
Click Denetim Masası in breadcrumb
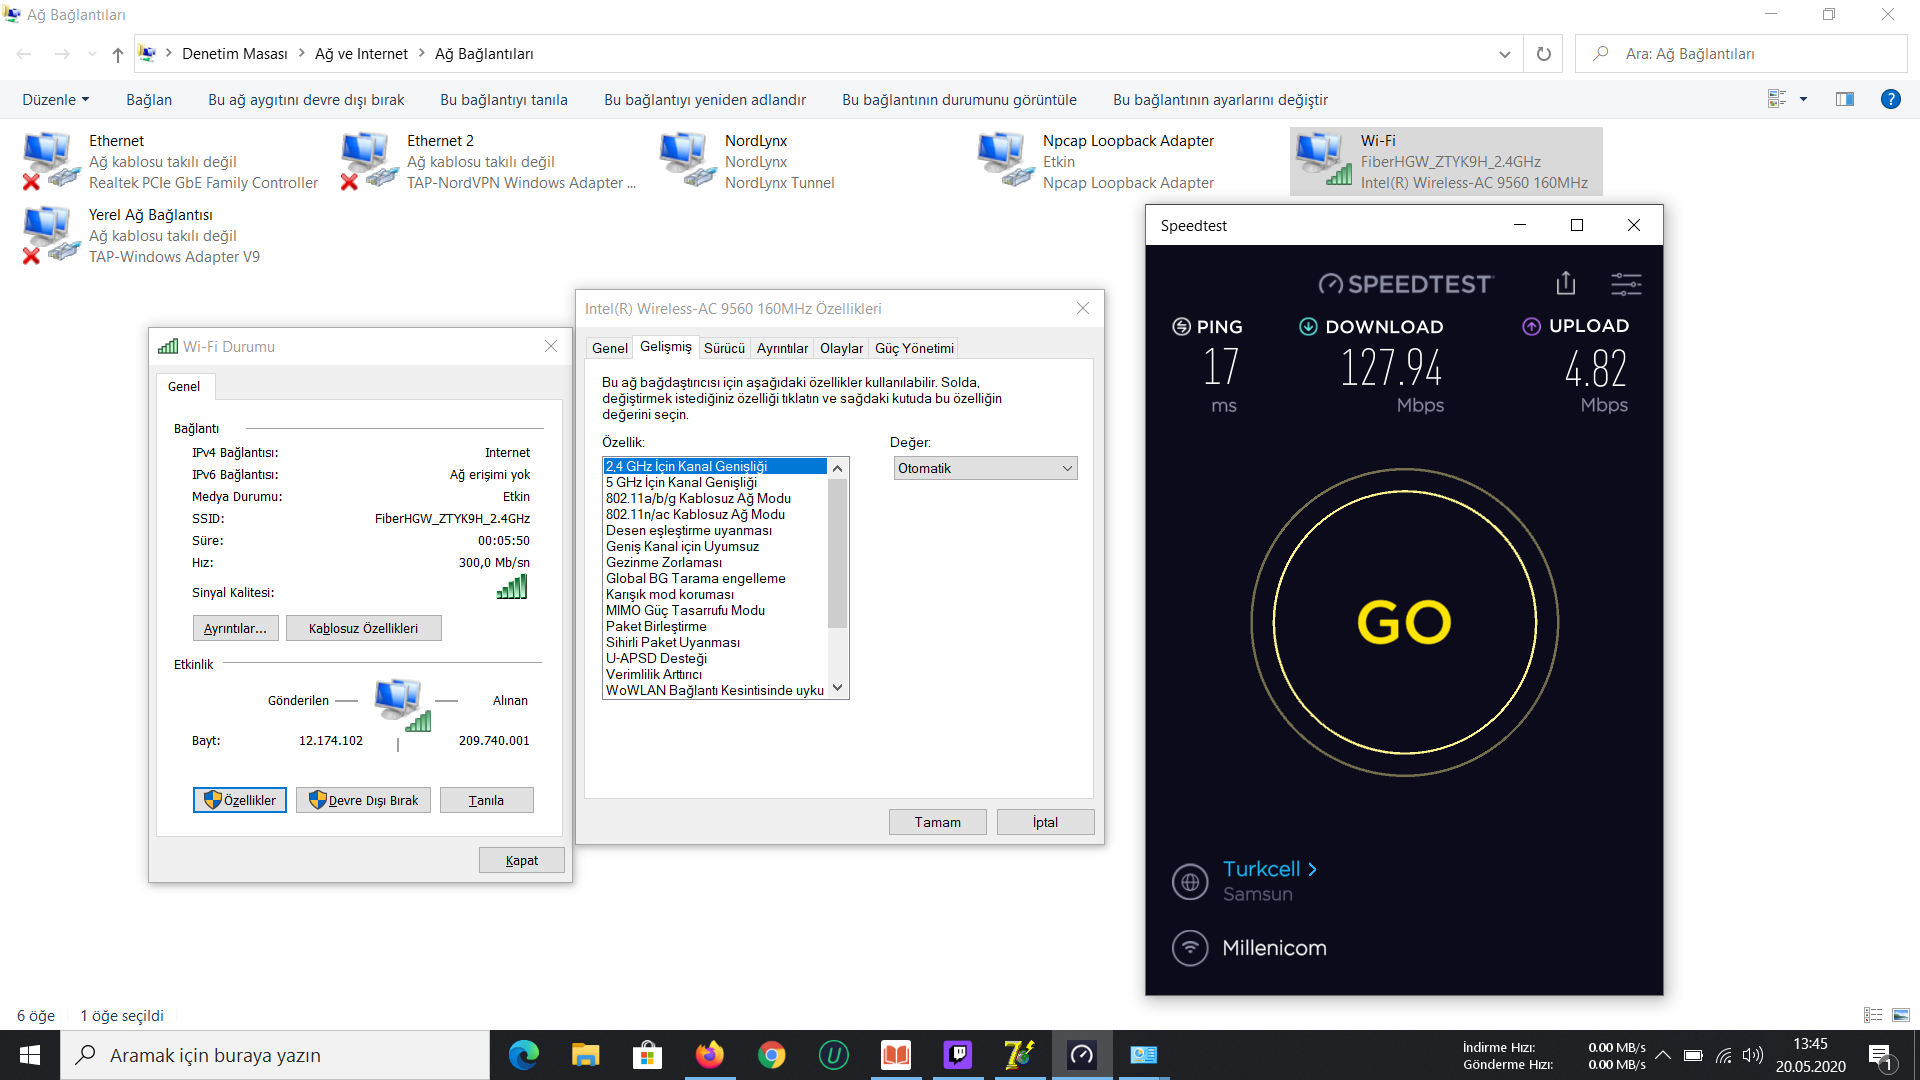click(x=234, y=54)
